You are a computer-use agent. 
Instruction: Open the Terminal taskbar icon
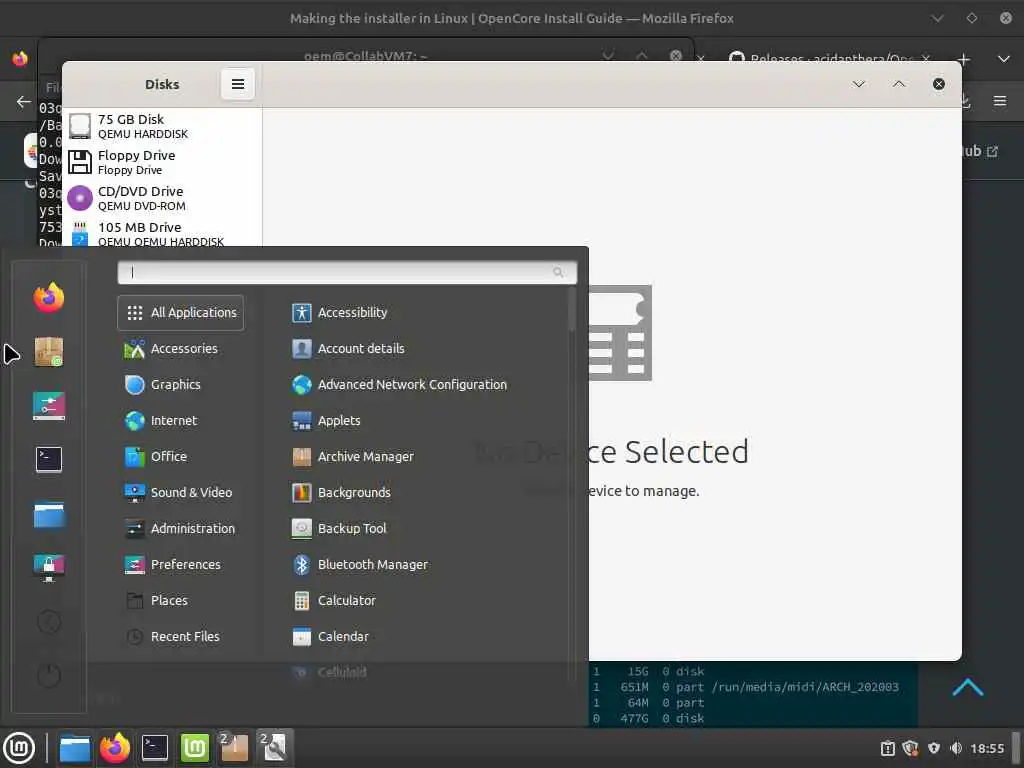(x=155, y=748)
